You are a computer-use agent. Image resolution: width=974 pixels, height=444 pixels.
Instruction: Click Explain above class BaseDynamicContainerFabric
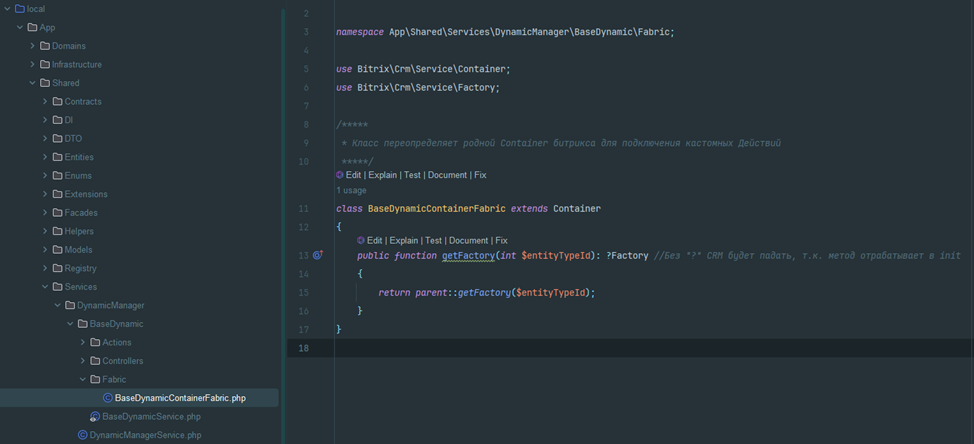point(383,175)
